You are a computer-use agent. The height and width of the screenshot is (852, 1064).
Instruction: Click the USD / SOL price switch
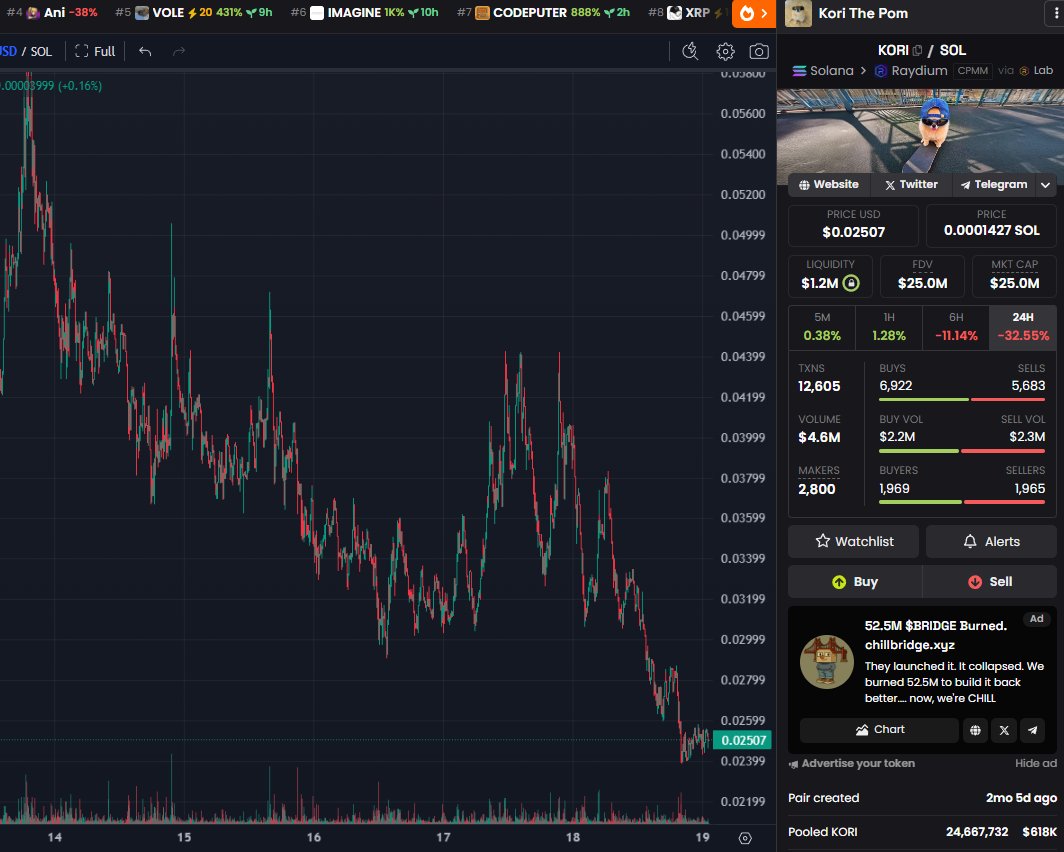point(26,52)
